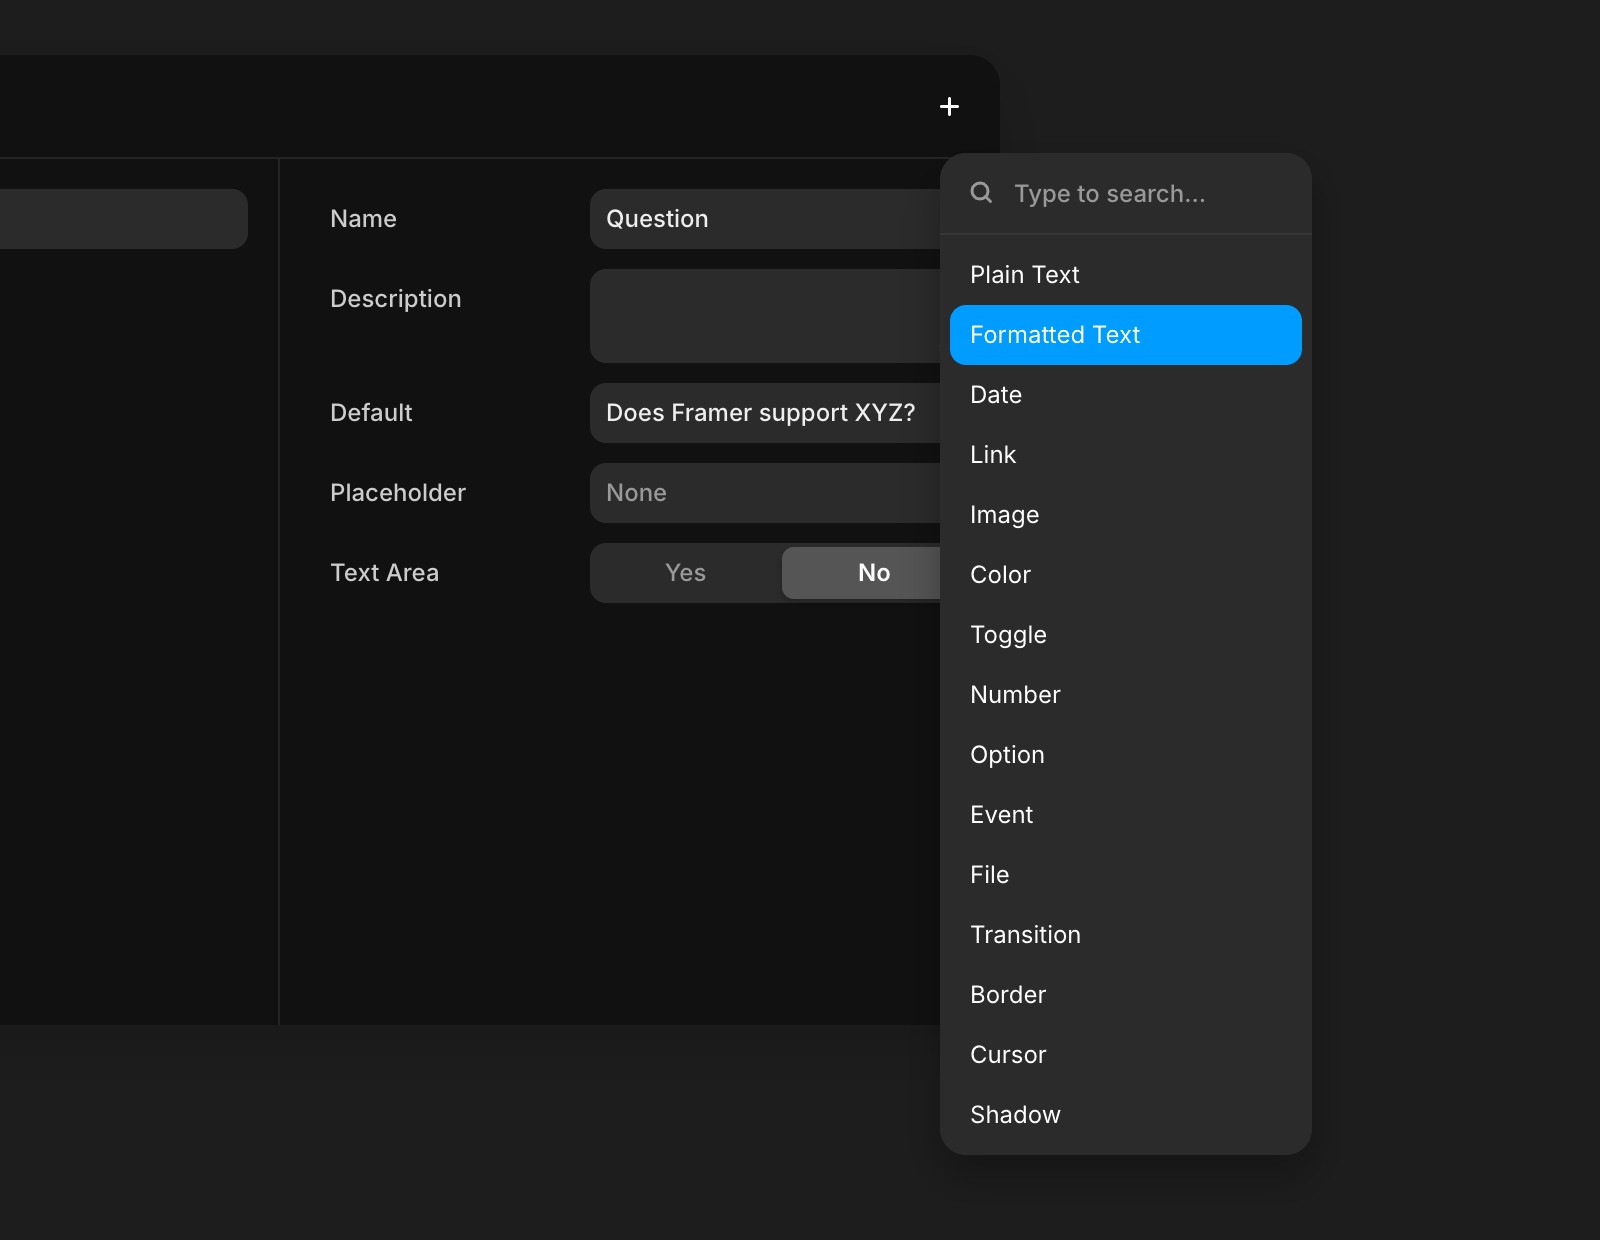Keep Text Area set to No
Screen dimensions: 1600x1240
point(872,572)
